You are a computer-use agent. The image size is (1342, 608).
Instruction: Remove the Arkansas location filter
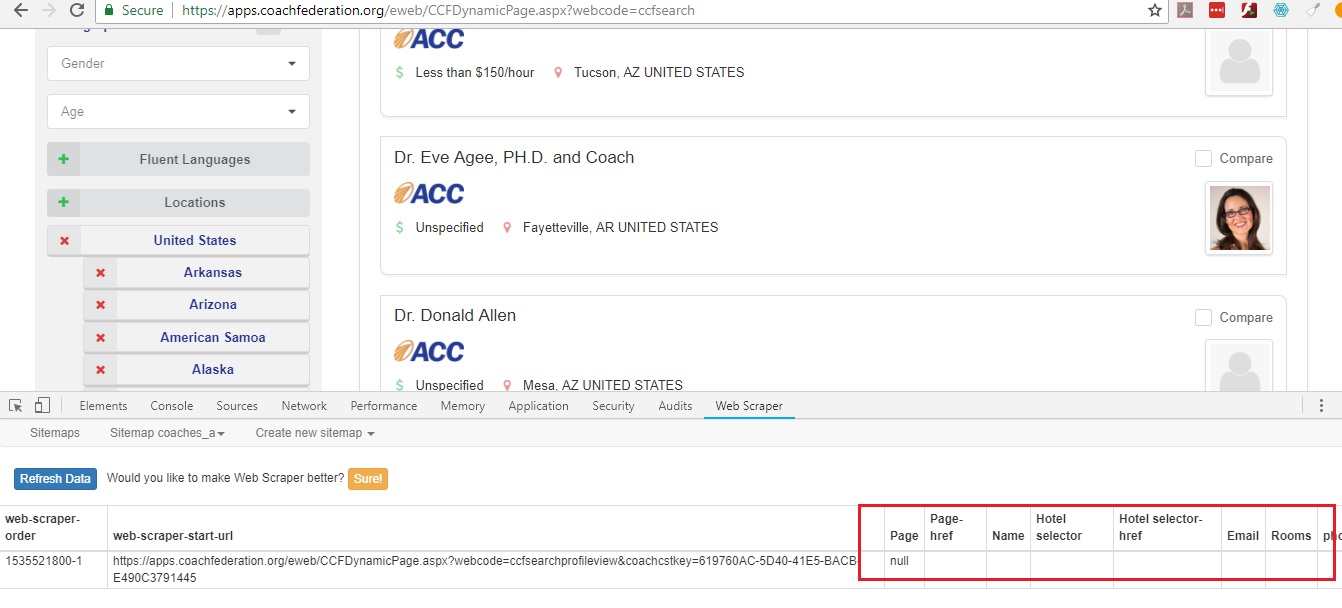[x=100, y=273]
